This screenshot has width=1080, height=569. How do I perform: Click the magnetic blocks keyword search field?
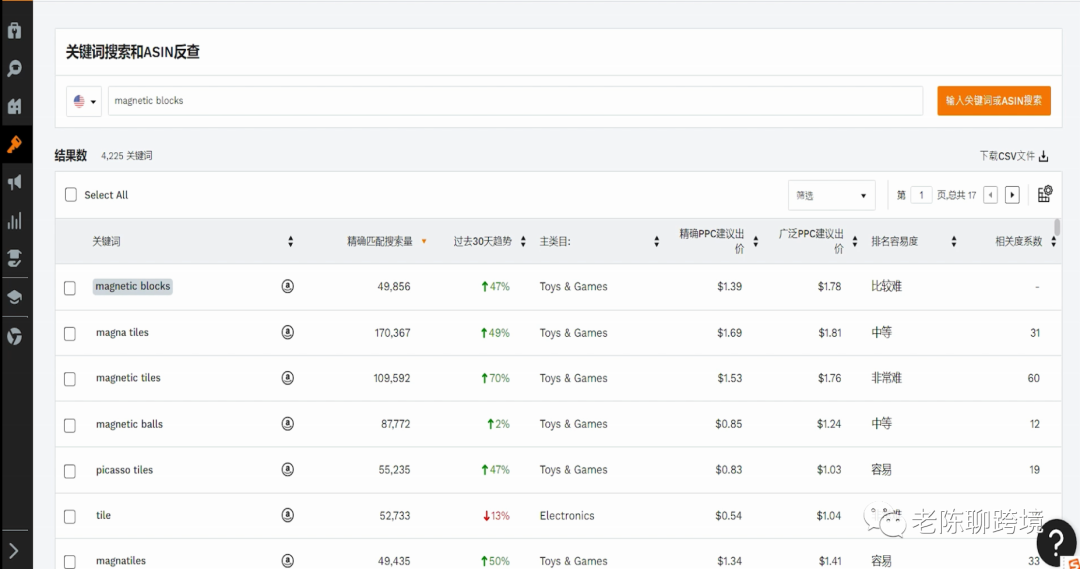[x=515, y=101]
